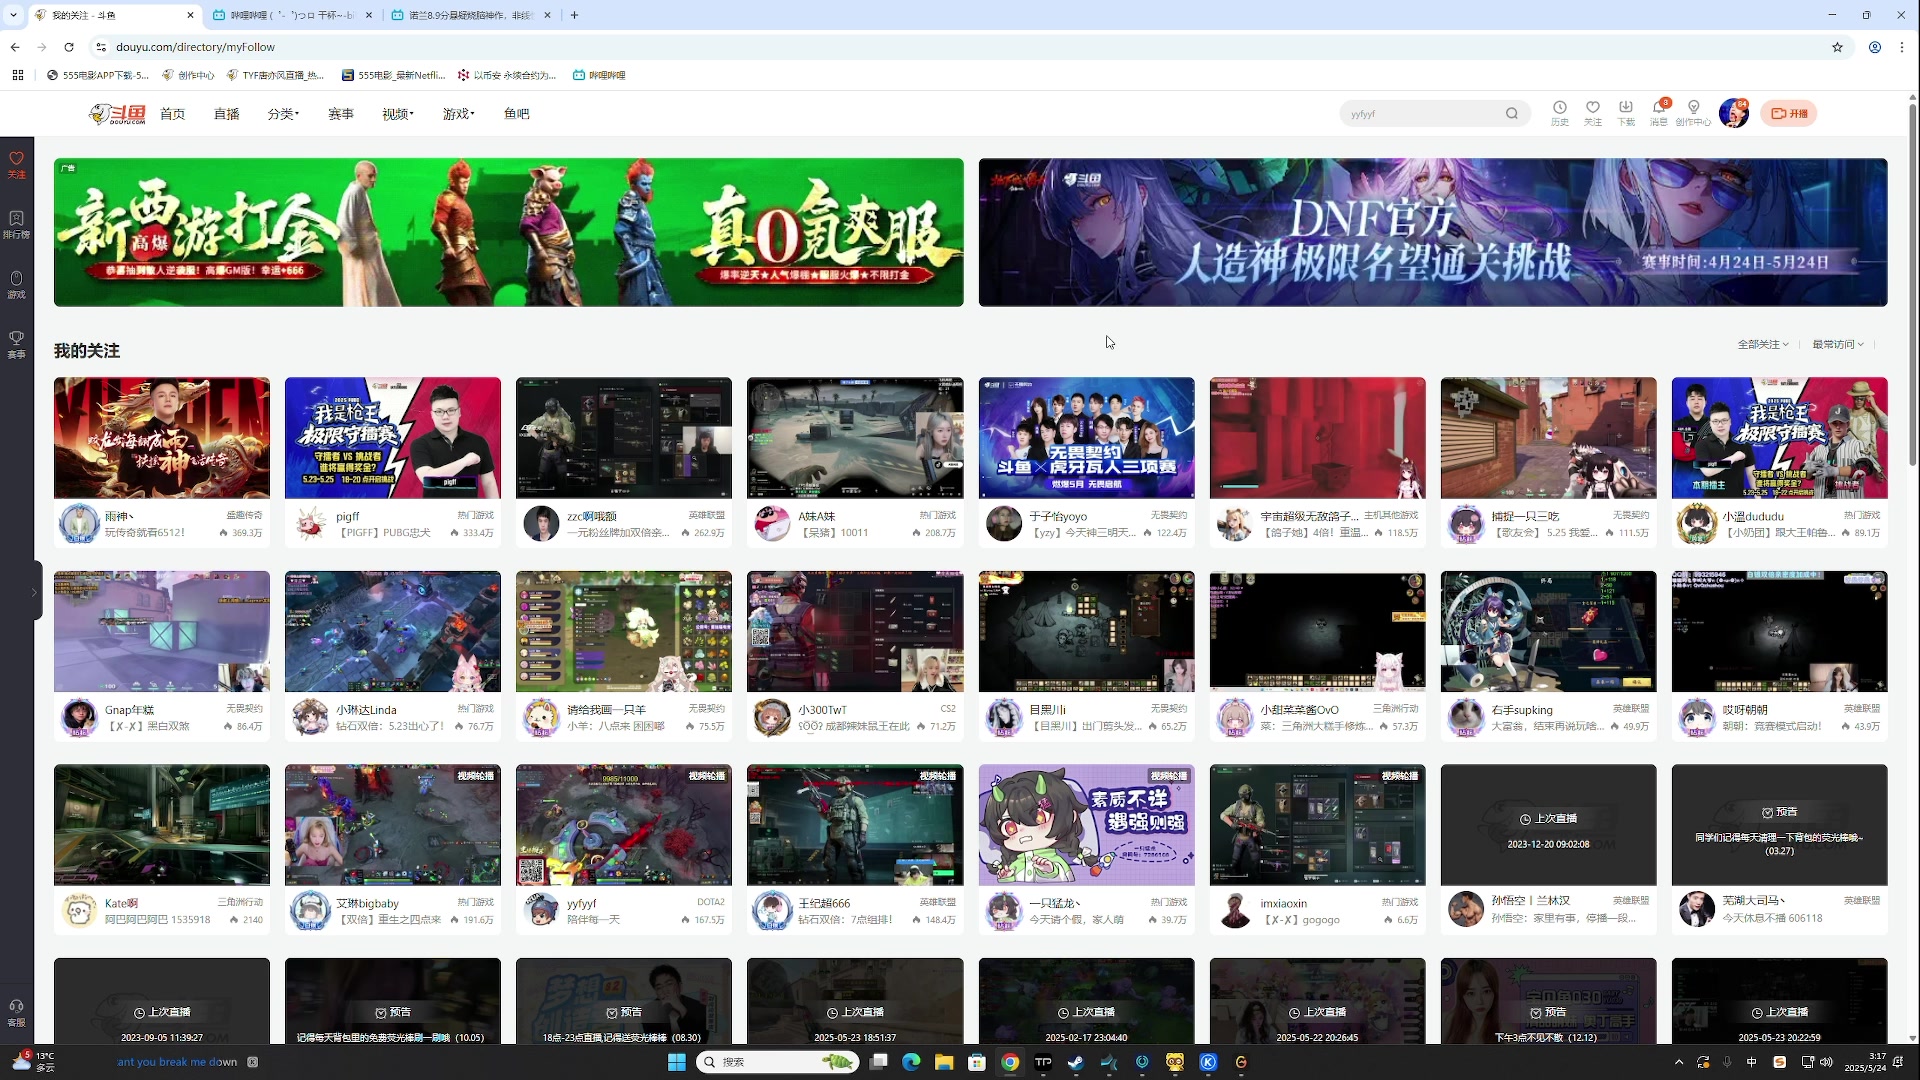Open Steam from the taskbar
Image resolution: width=1920 pixels, height=1080 pixels.
(x=1076, y=1062)
